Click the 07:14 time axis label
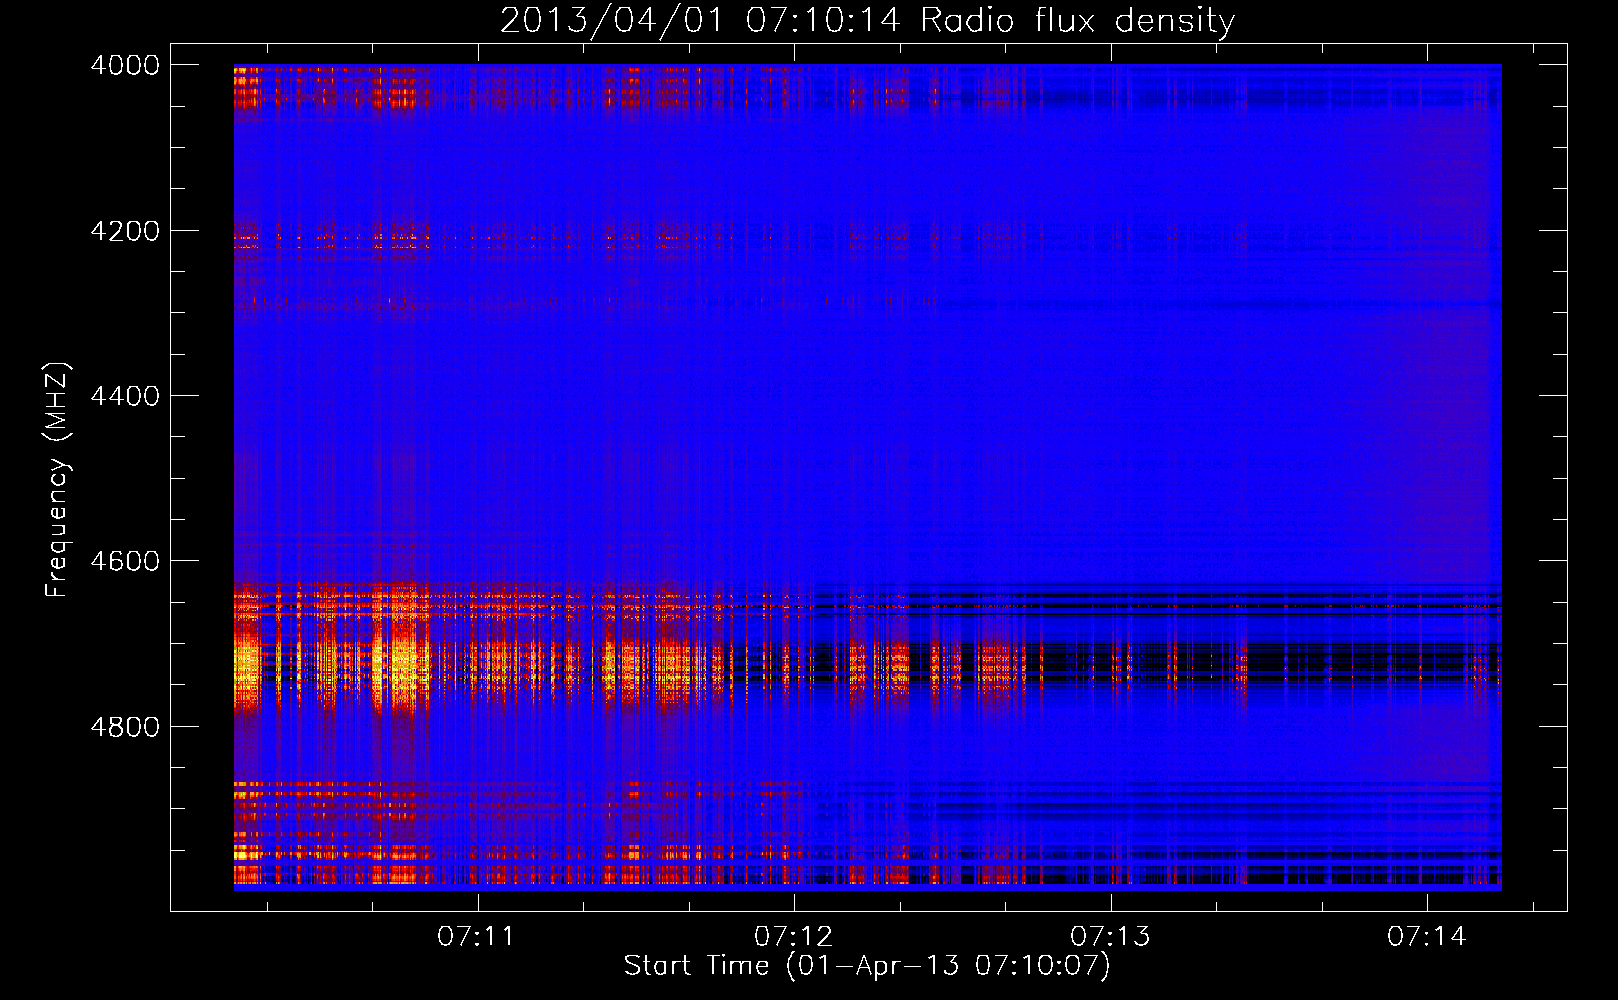Viewport: 1618px width, 1000px height. pos(1426,936)
